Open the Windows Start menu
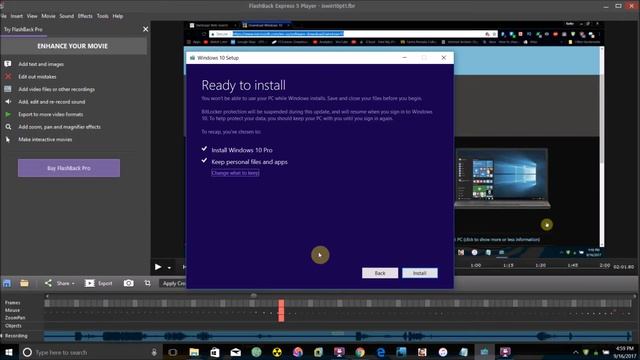Image resolution: width=640 pixels, height=360 pixels. point(8,352)
